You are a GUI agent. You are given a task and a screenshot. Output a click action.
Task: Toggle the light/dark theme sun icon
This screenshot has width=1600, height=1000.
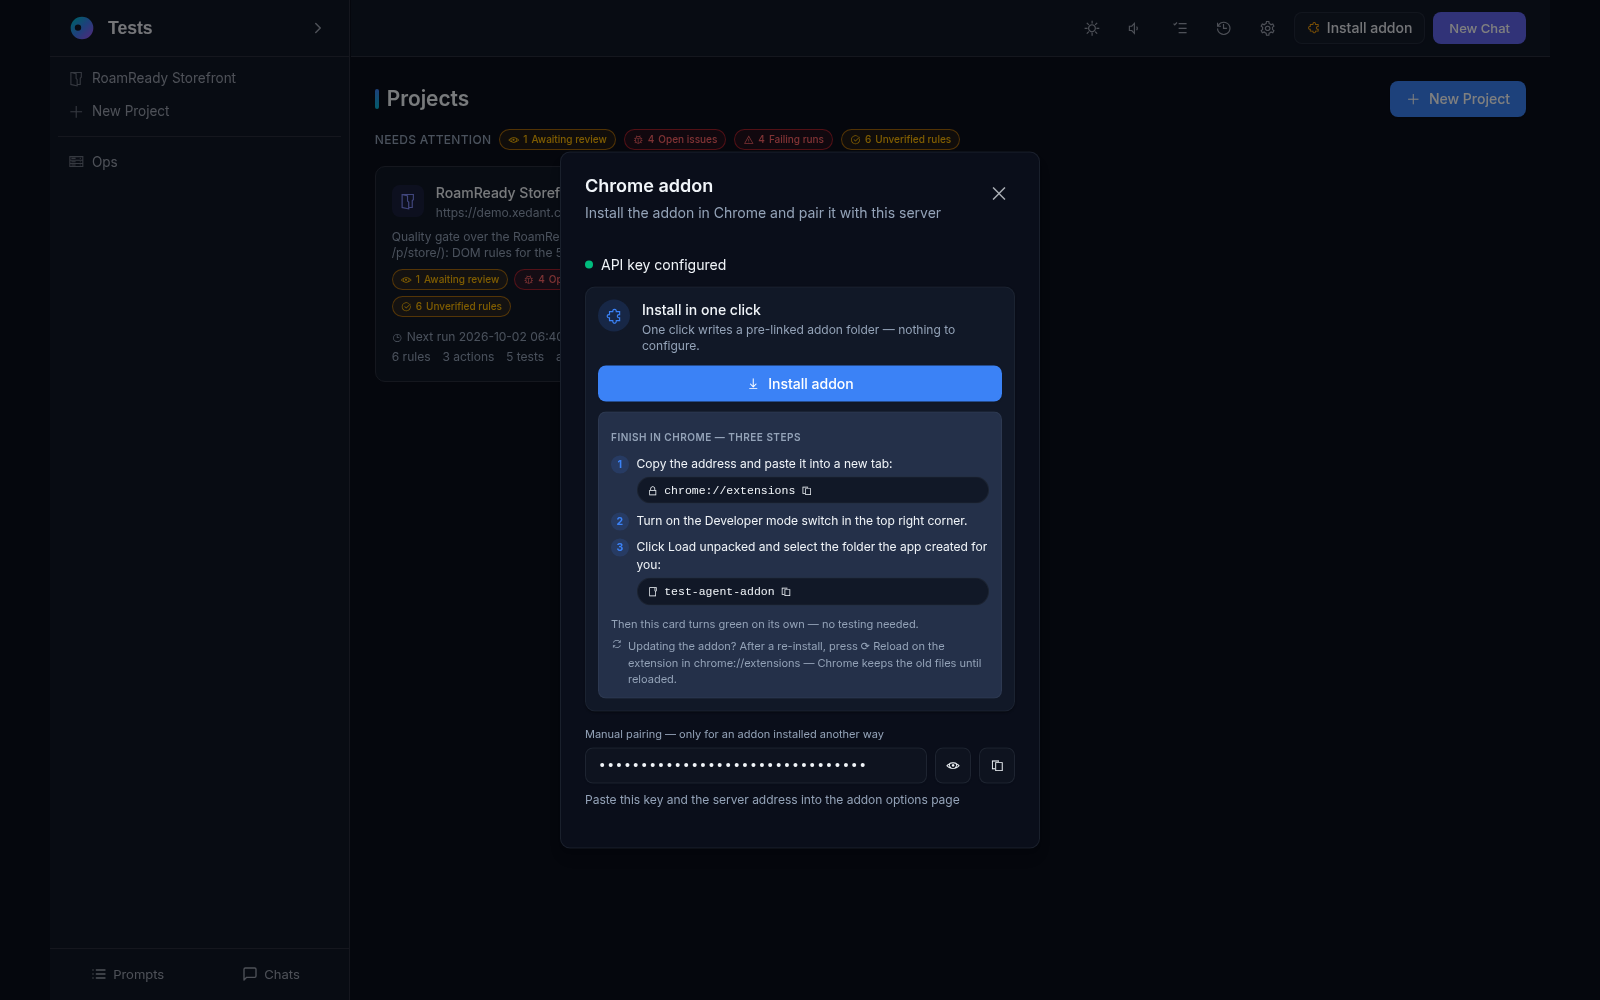(x=1092, y=28)
